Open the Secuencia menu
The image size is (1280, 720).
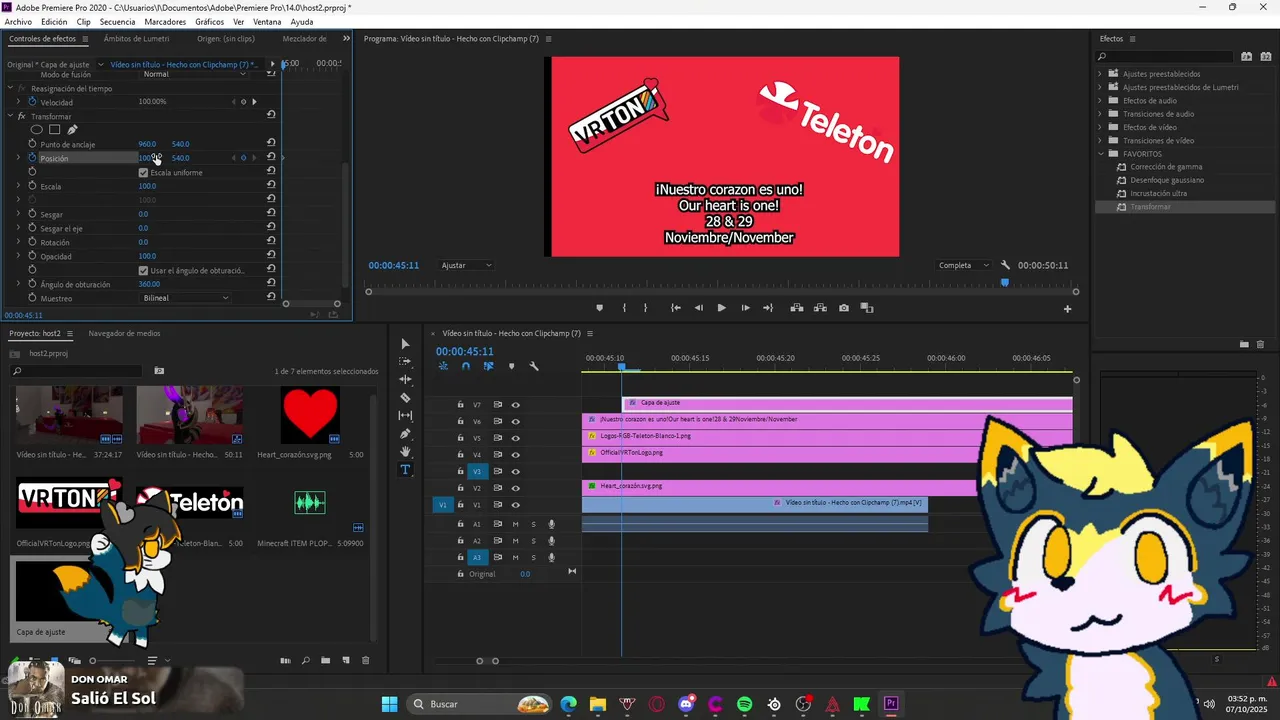coord(117,21)
